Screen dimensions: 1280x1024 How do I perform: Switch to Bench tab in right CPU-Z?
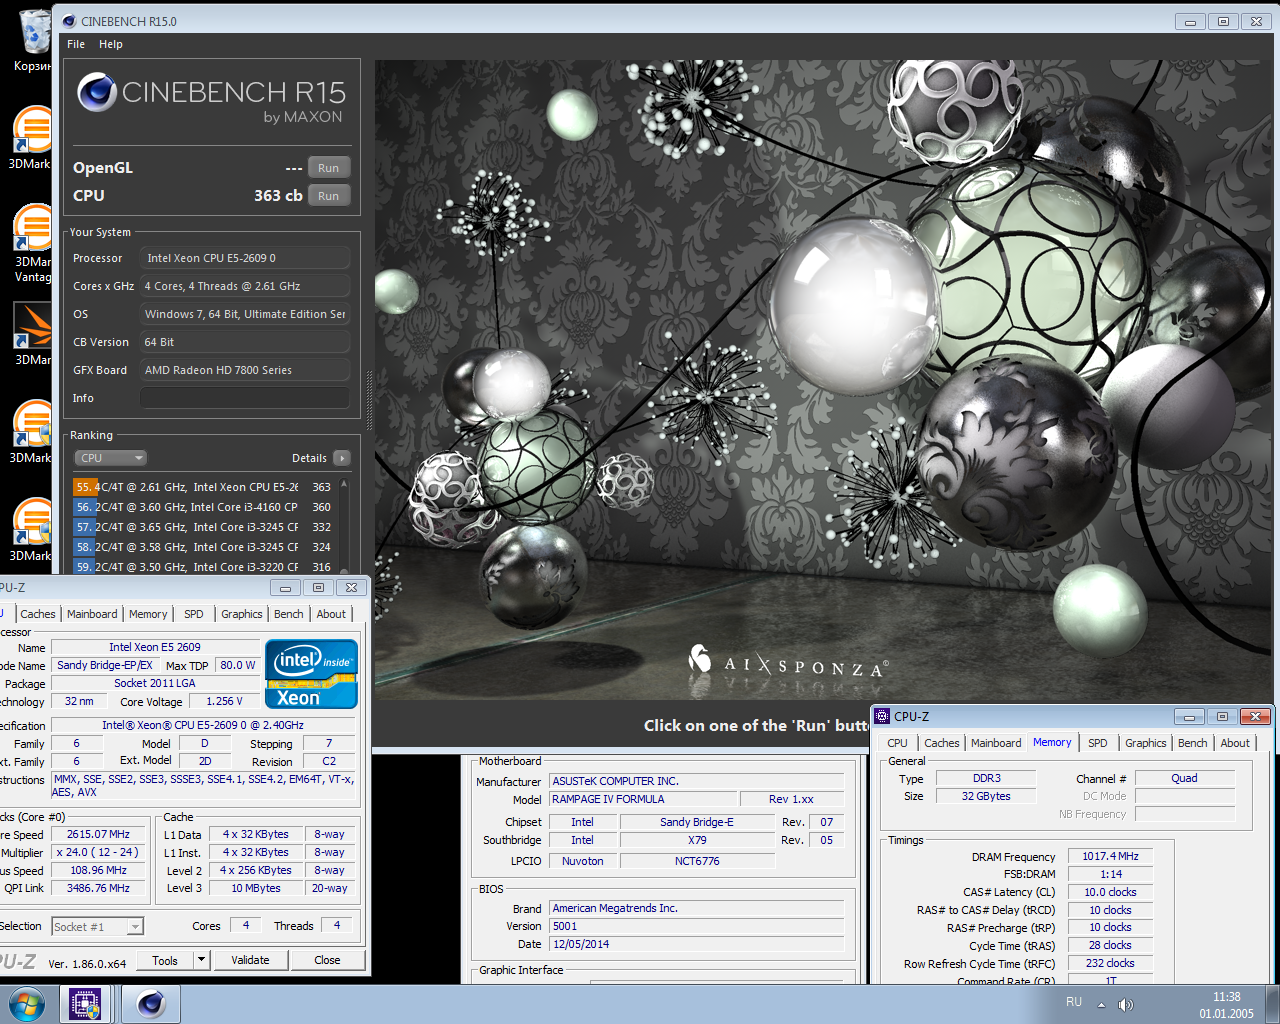pos(1193,743)
